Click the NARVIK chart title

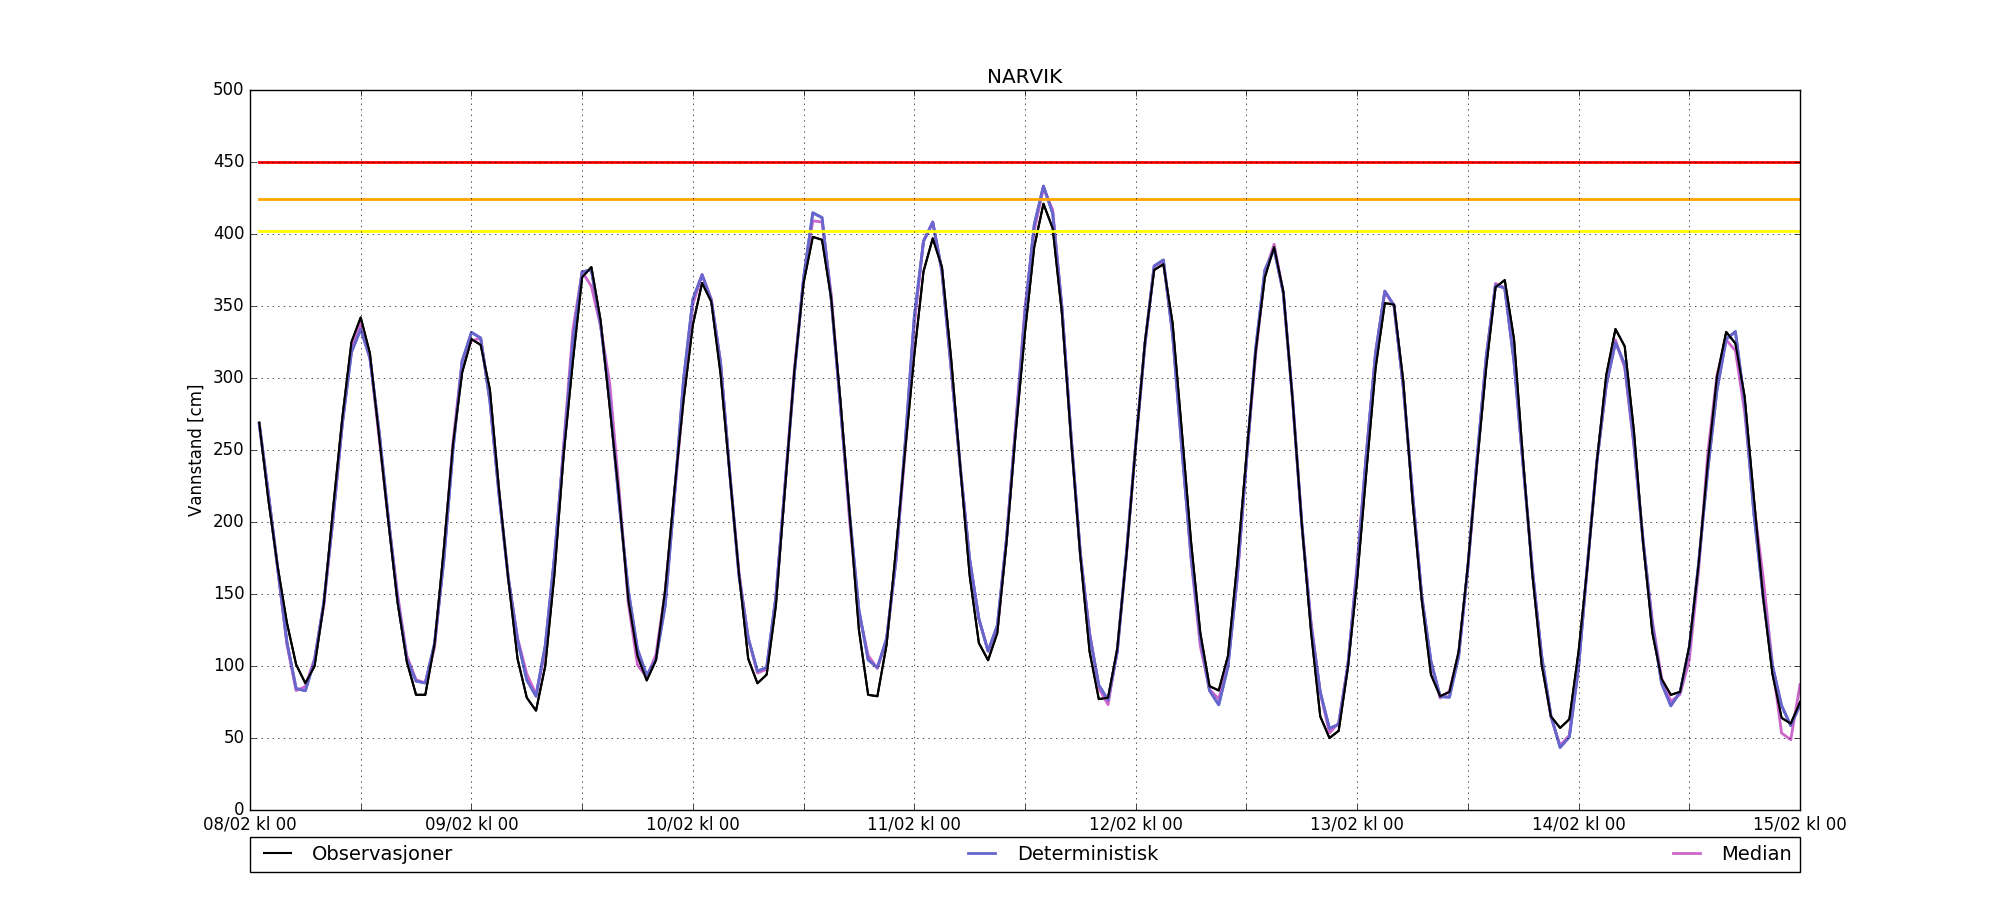click(1024, 77)
